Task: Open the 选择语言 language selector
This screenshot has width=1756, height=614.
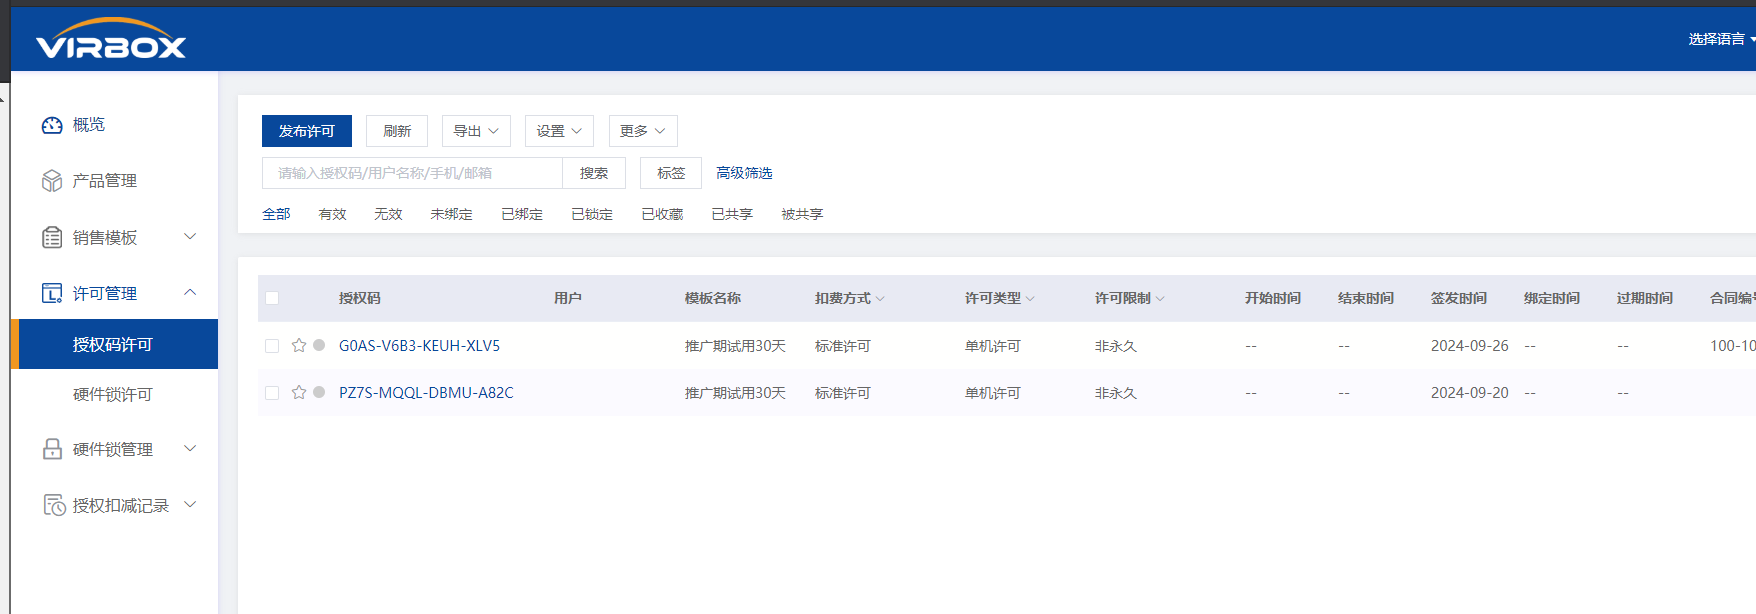Action: pos(1722,39)
